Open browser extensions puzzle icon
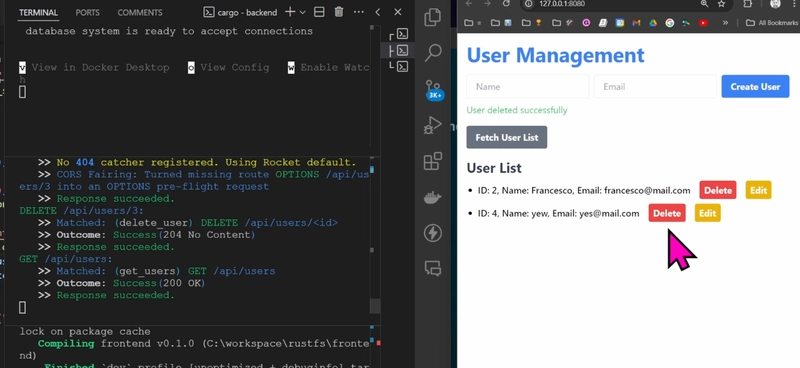Viewport: 800px width, 368px height. [747, 4]
